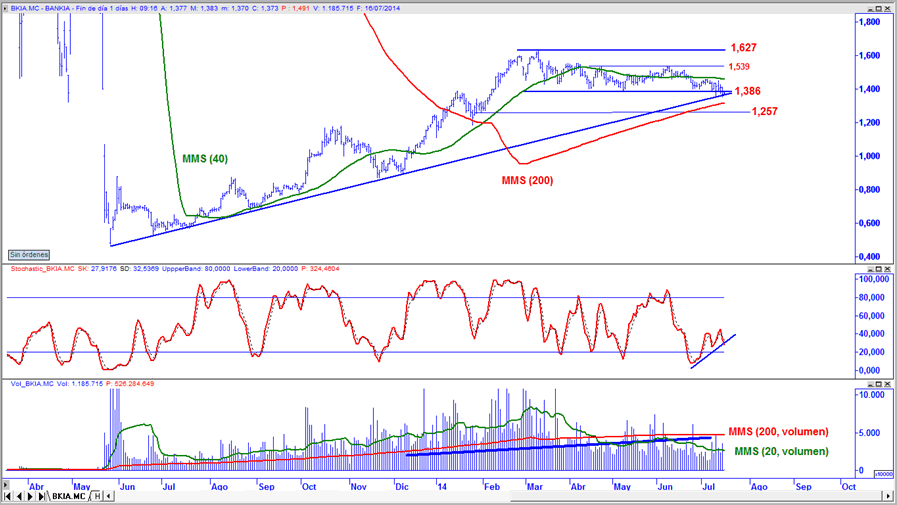Open the H tab

97,496
